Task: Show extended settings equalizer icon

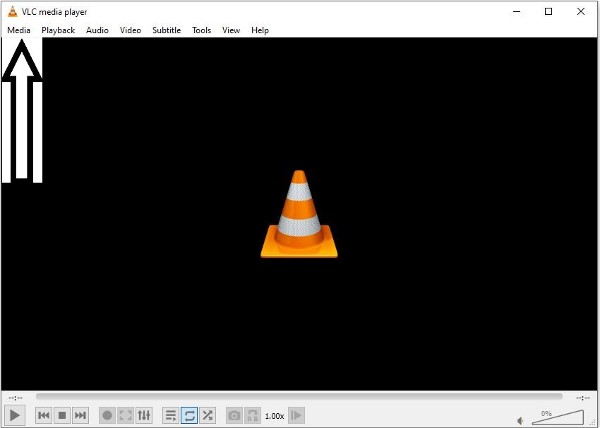Action: (144, 415)
